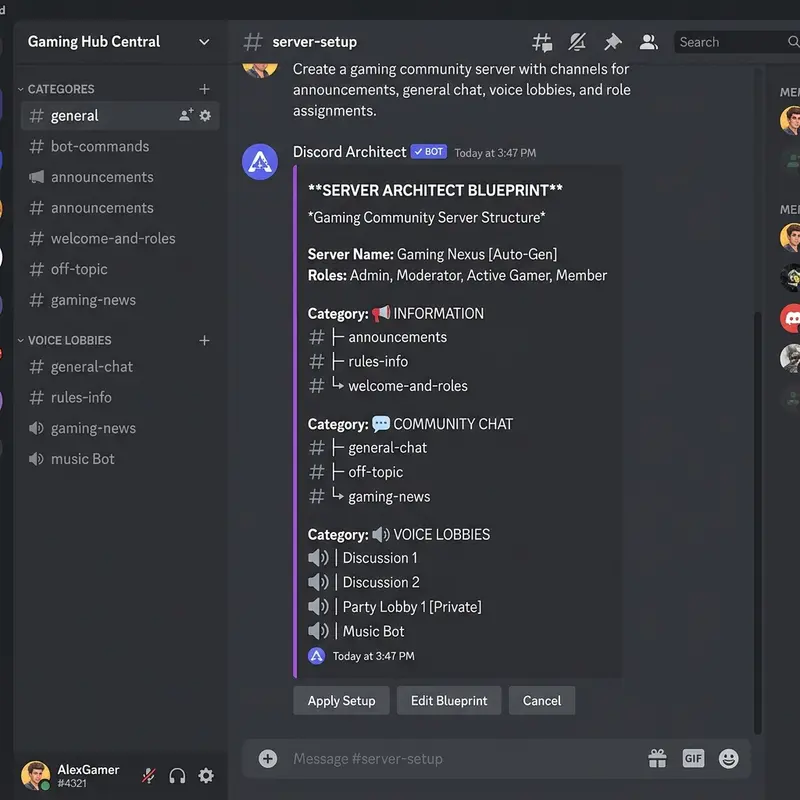Click the Apply Setup button
800x800 pixels.
[x=341, y=701]
